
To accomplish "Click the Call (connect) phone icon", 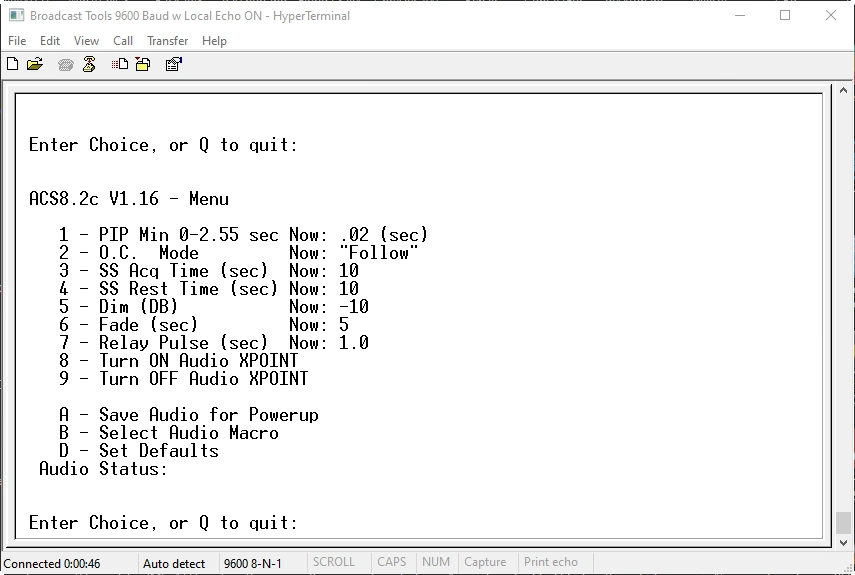I will pos(65,65).
